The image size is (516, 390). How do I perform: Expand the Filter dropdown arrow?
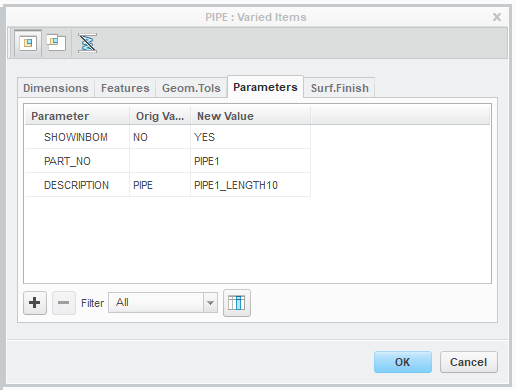[210, 303]
